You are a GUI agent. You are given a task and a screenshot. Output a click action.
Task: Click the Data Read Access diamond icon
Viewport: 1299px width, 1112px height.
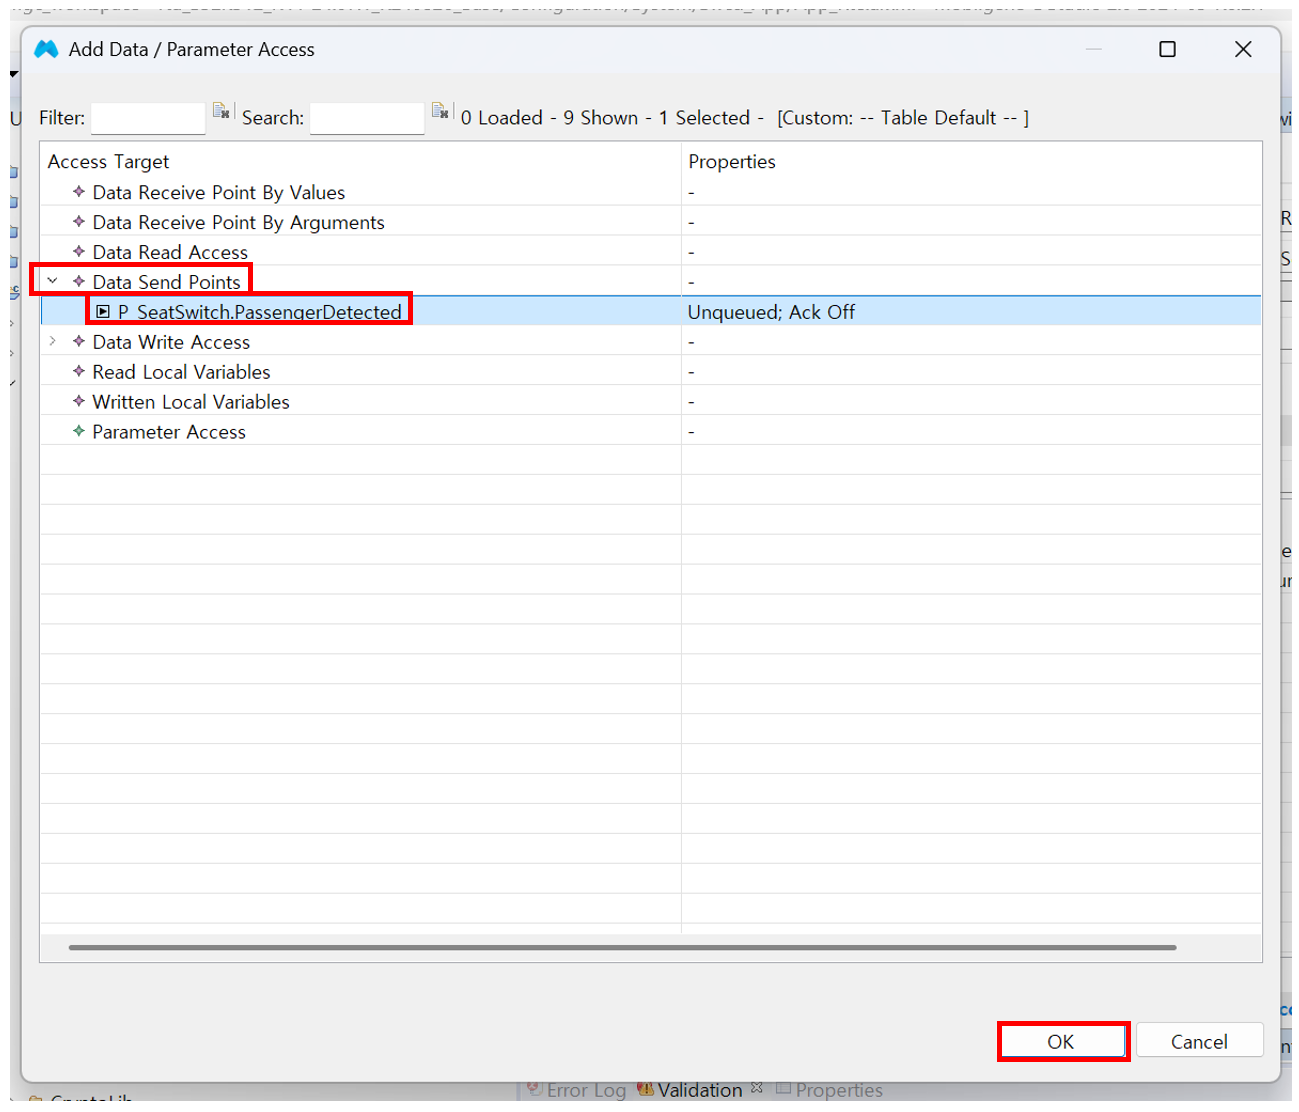[79, 251]
